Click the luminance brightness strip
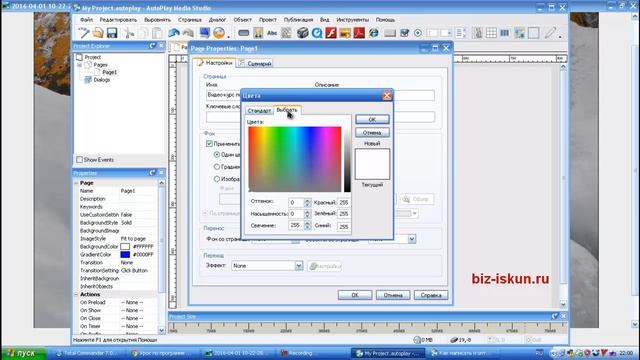 (347, 159)
